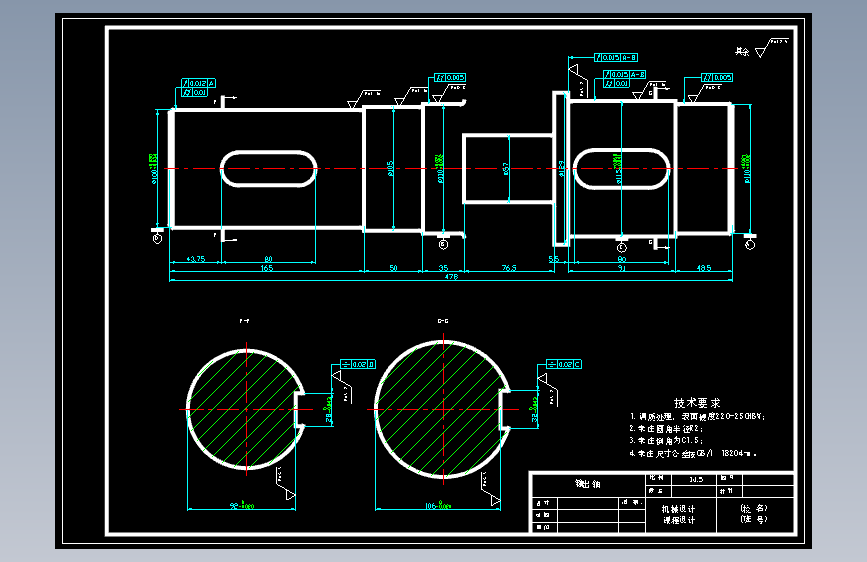Click the 5.5 dimension text
Viewport: 867px width, 562px height.
[x=553, y=259]
